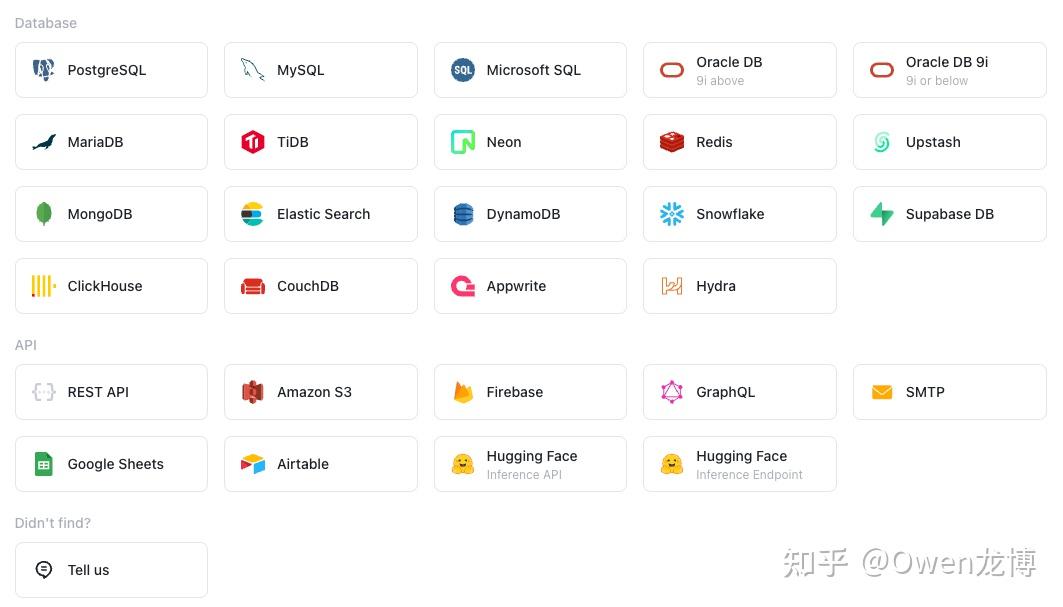Select the Supabase DB card

tap(950, 214)
